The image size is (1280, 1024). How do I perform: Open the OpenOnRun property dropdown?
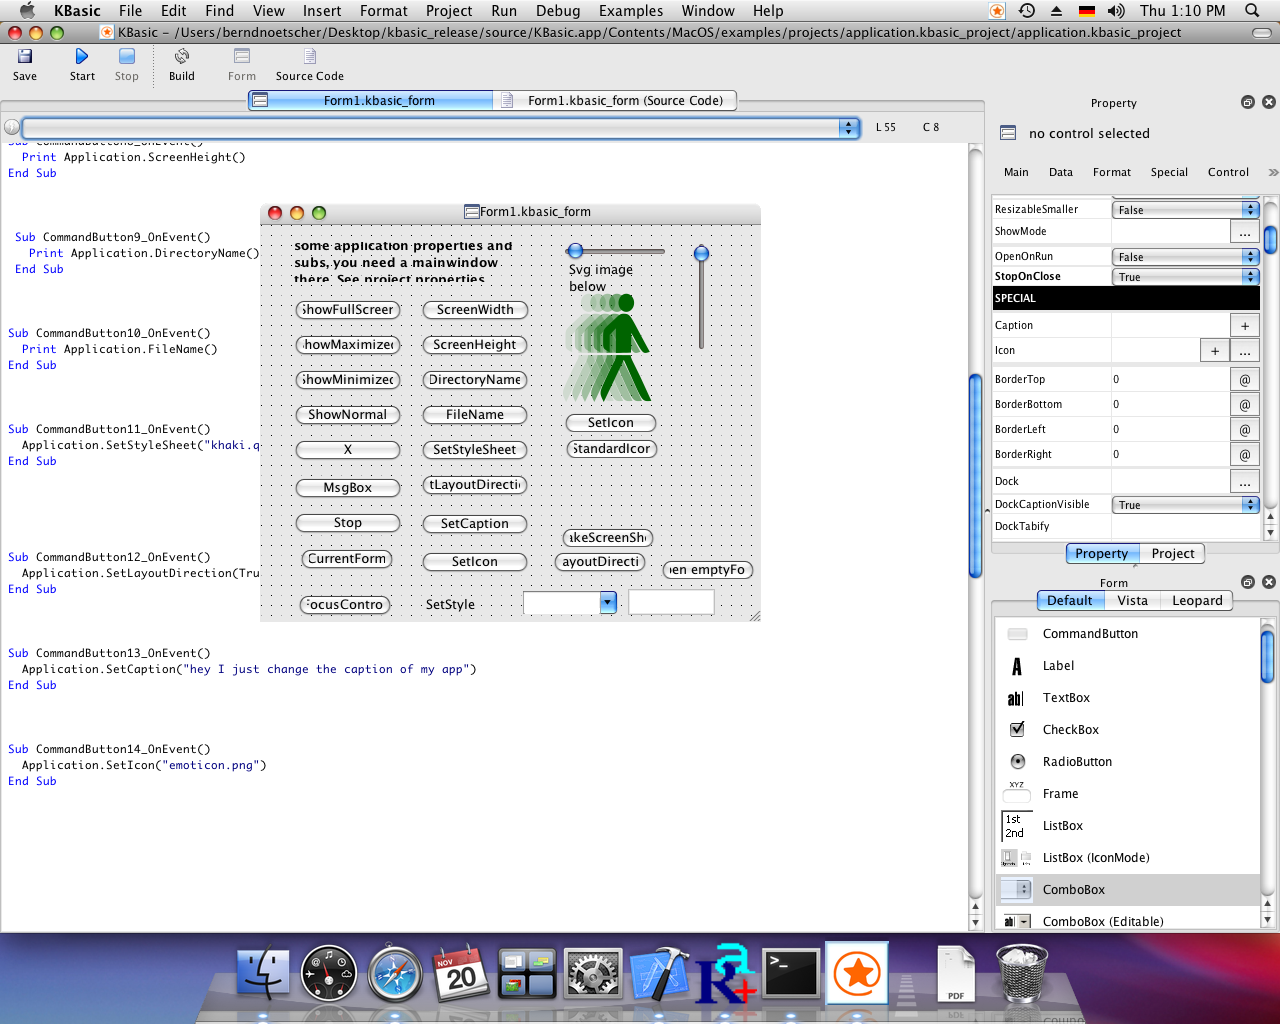(1249, 256)
